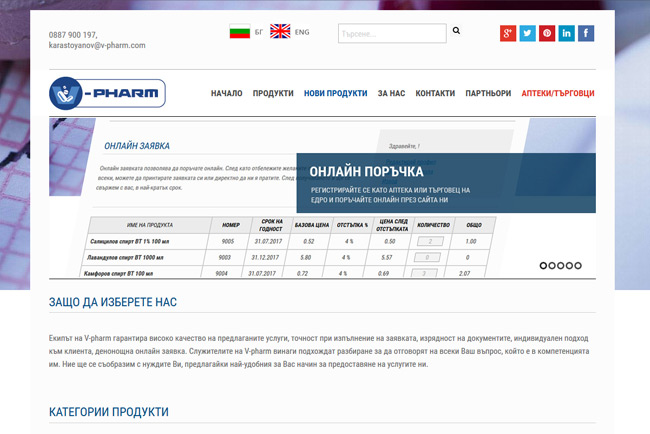Click the V-Pharm logo
The image size is (650, 434).
point(107,93)
